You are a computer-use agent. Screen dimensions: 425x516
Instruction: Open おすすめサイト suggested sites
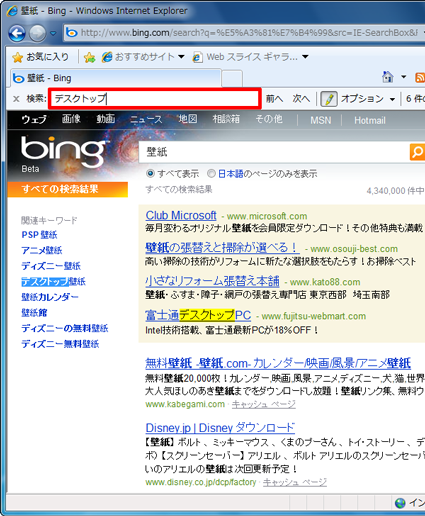(x=139, y=57)
